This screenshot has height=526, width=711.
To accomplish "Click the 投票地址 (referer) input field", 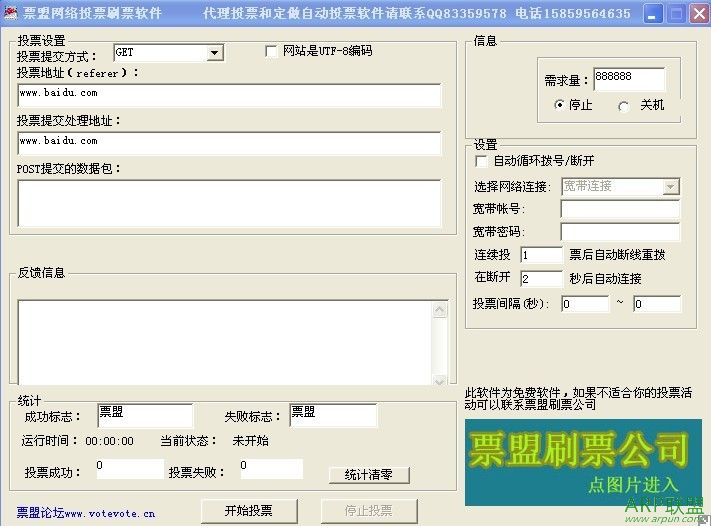I will pos(229,95).
